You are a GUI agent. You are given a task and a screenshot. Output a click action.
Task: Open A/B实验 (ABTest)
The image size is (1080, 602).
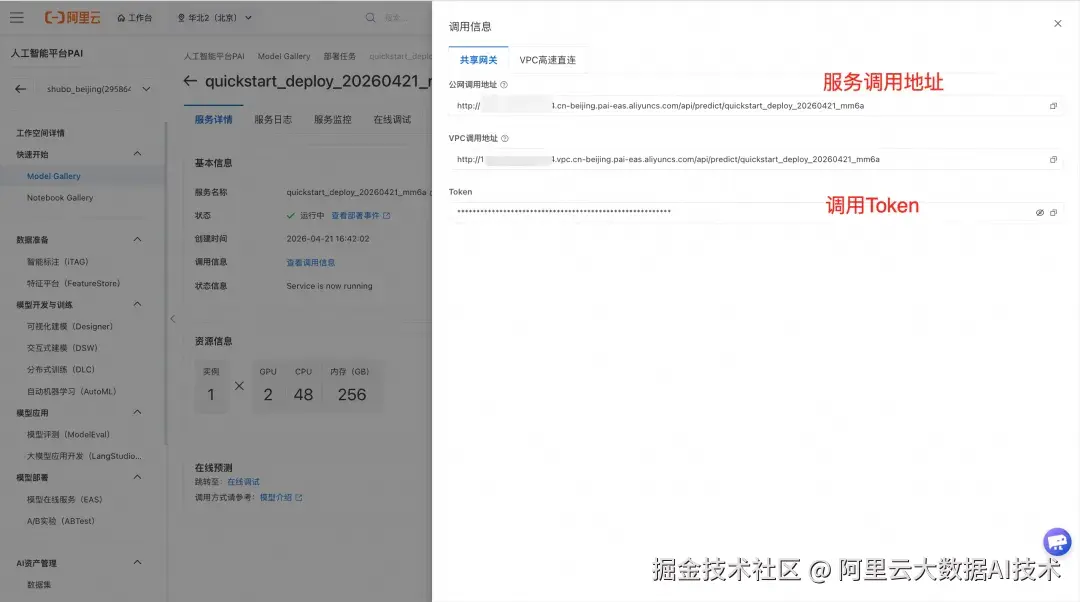pos(61,521)
